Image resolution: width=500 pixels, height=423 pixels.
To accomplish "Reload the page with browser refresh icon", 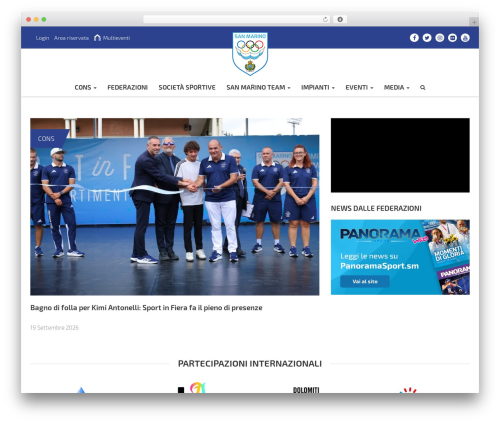I will coord(325,19).
